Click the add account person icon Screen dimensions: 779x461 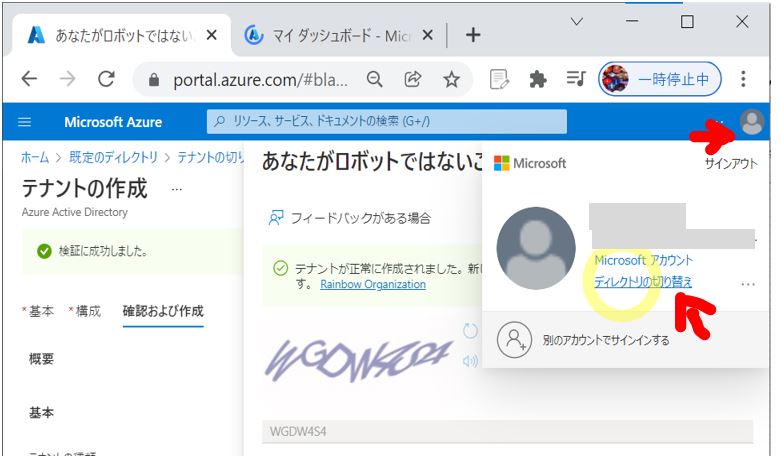514,340
